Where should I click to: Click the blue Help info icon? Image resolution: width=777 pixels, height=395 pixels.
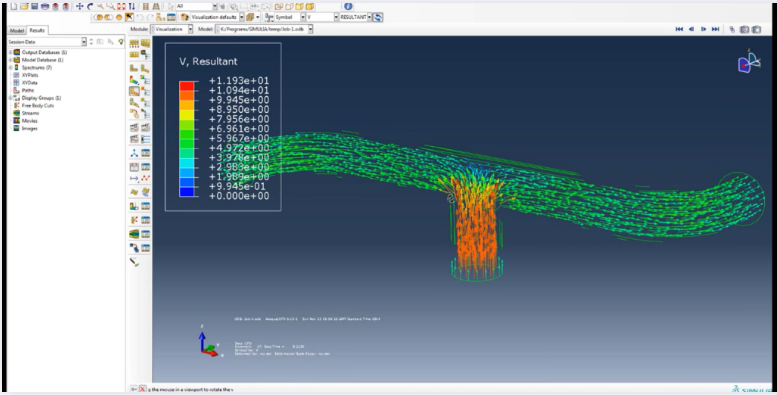(348, 6)
